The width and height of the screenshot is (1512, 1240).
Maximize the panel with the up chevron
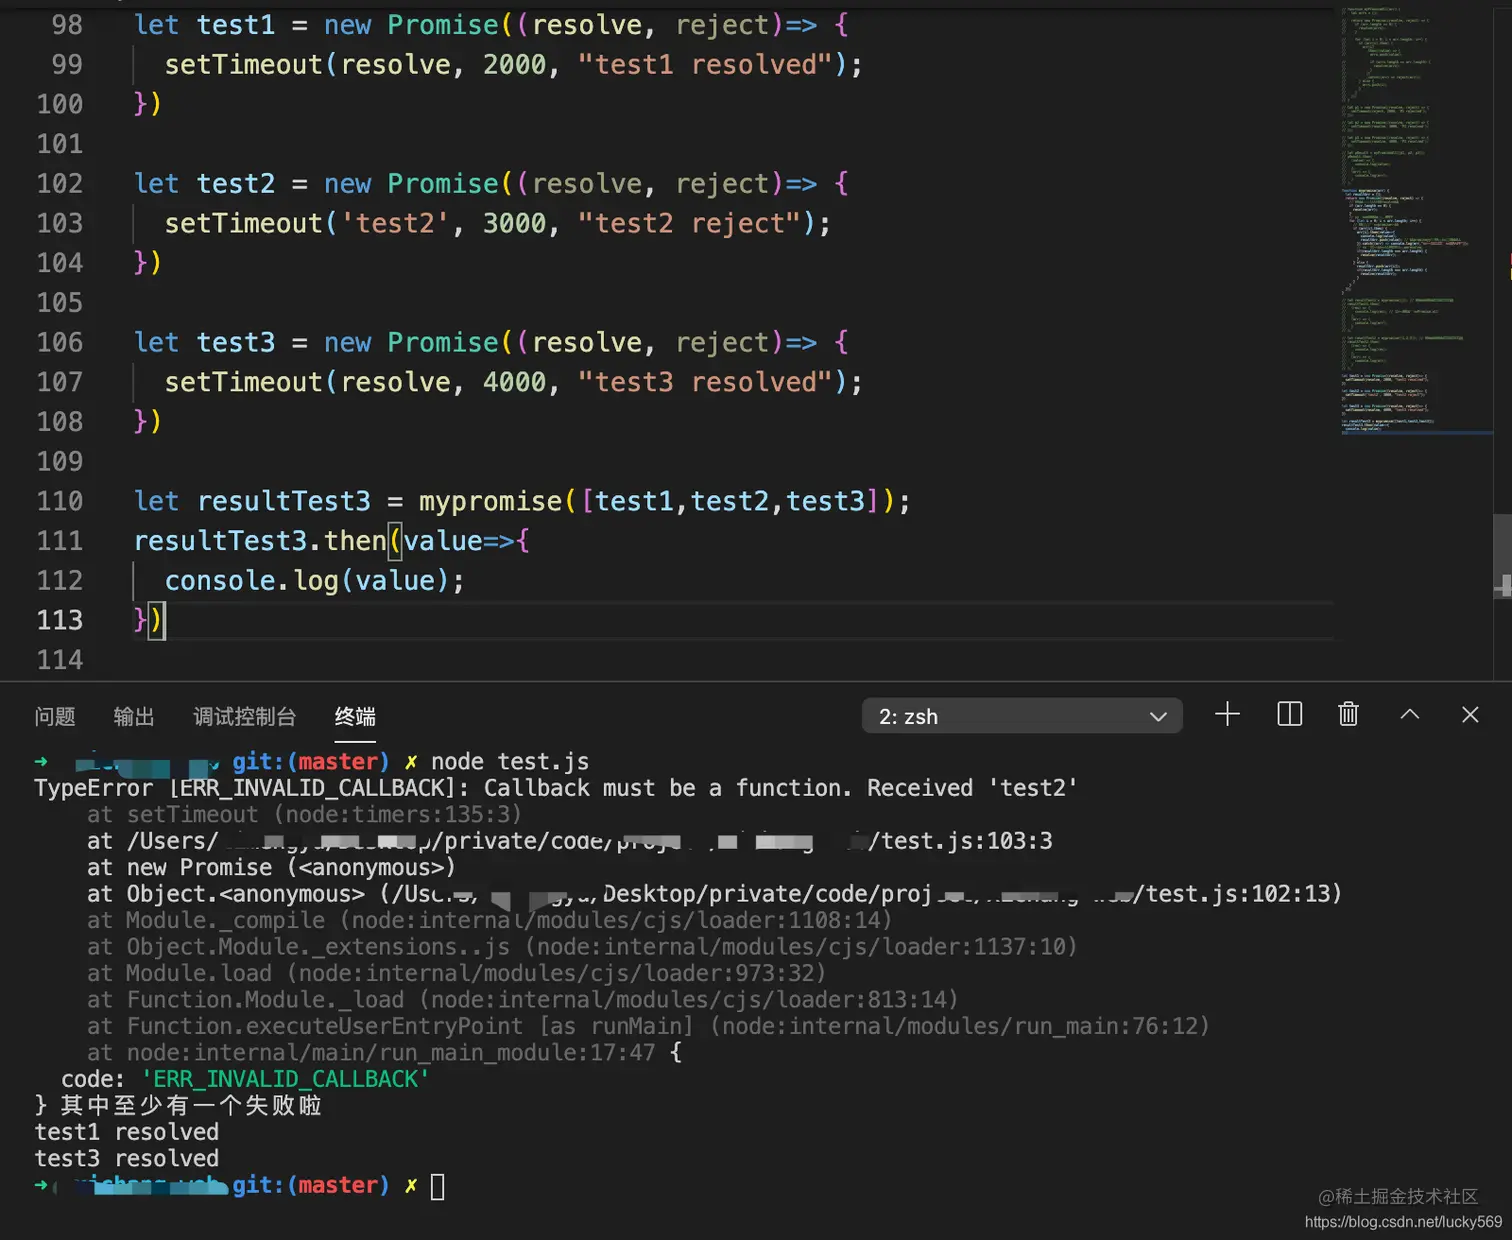[x=1410, y=714]
